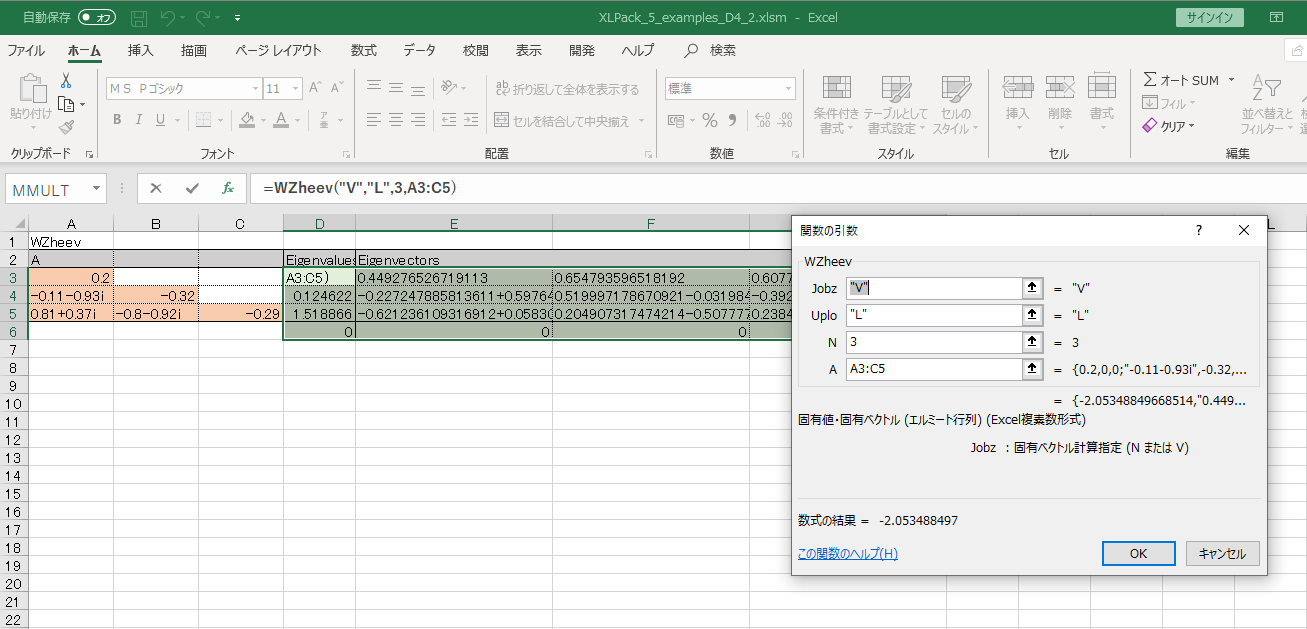Open the この関数のヘルプ link
Image resolution: width=1307 pixels, height=629 pixels.
(x=847, y=553)
